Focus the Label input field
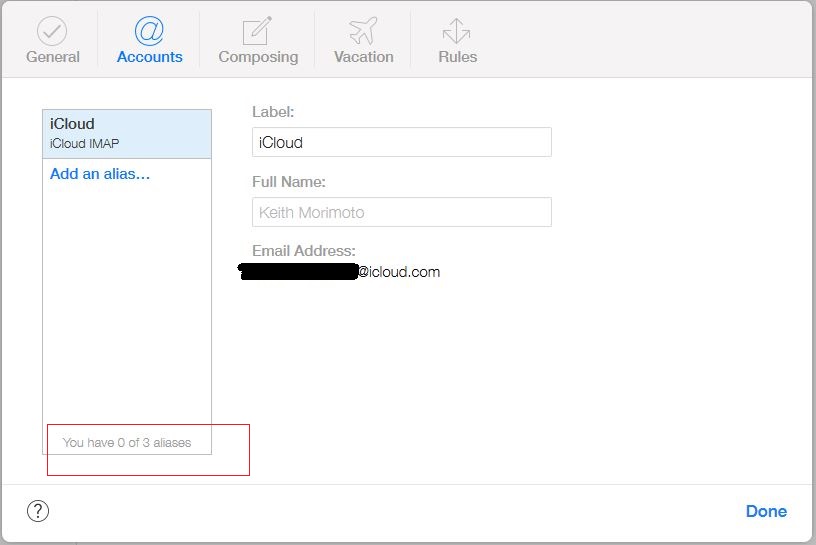Screen dimensions: 816x545 click(402, 142)
